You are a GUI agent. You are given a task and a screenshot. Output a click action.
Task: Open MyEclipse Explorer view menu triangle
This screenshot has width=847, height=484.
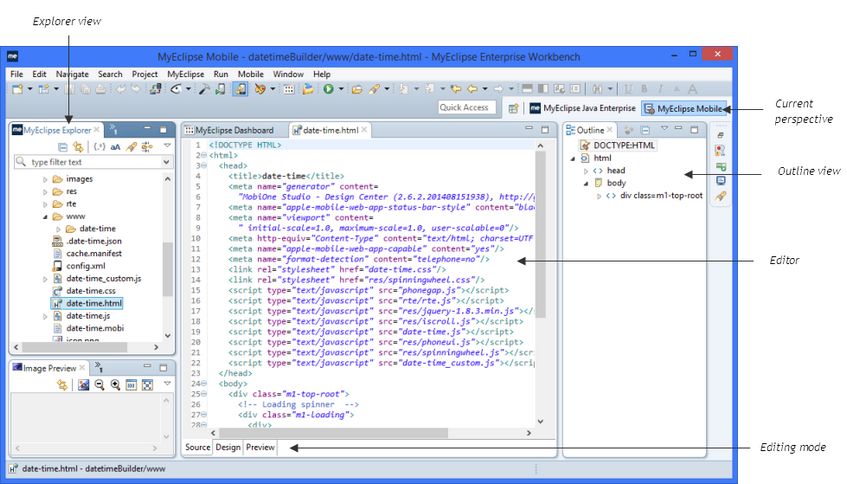[167, 146]
